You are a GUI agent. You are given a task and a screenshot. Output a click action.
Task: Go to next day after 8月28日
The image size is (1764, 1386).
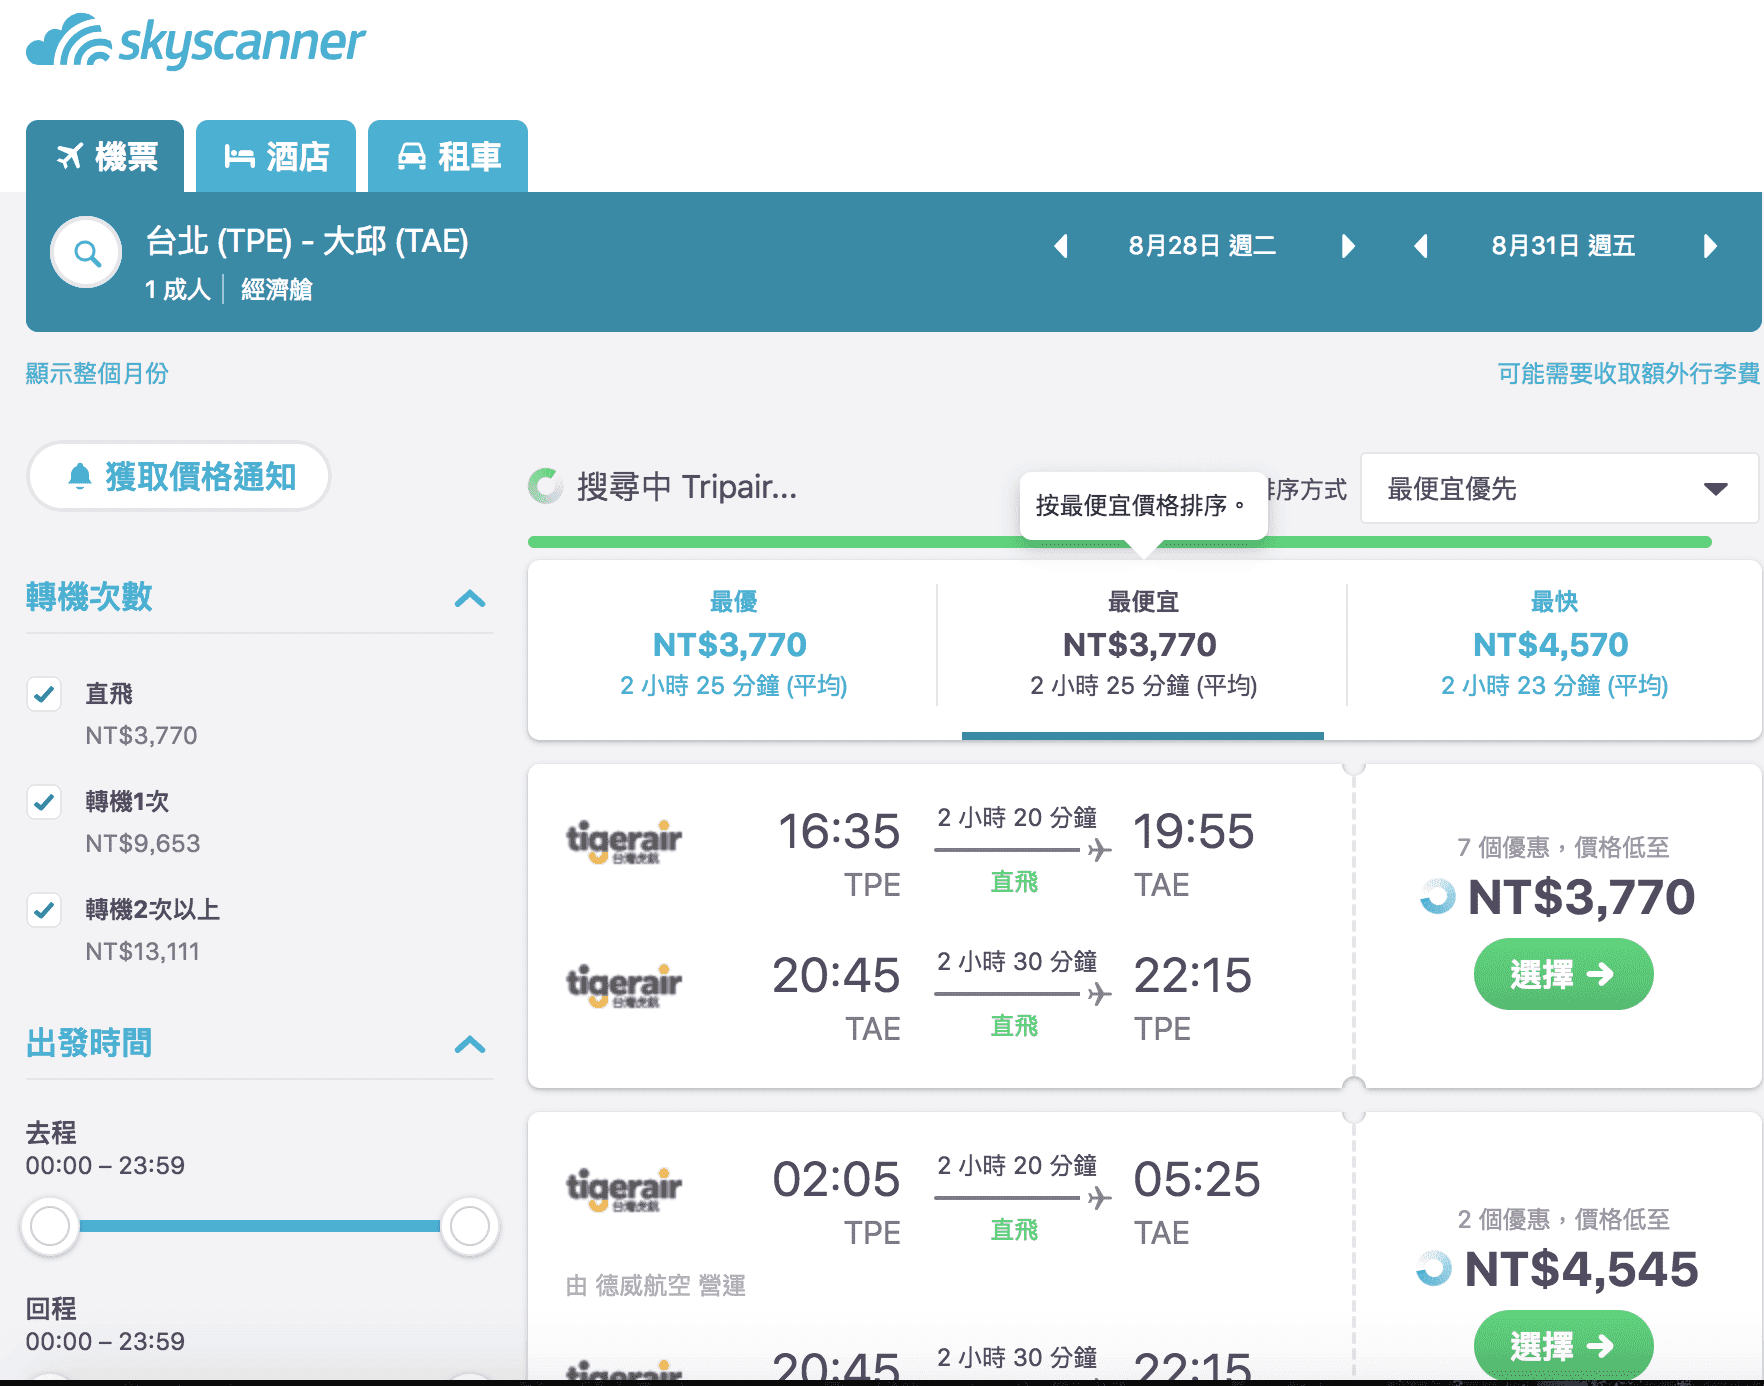tap(1348, 246)
